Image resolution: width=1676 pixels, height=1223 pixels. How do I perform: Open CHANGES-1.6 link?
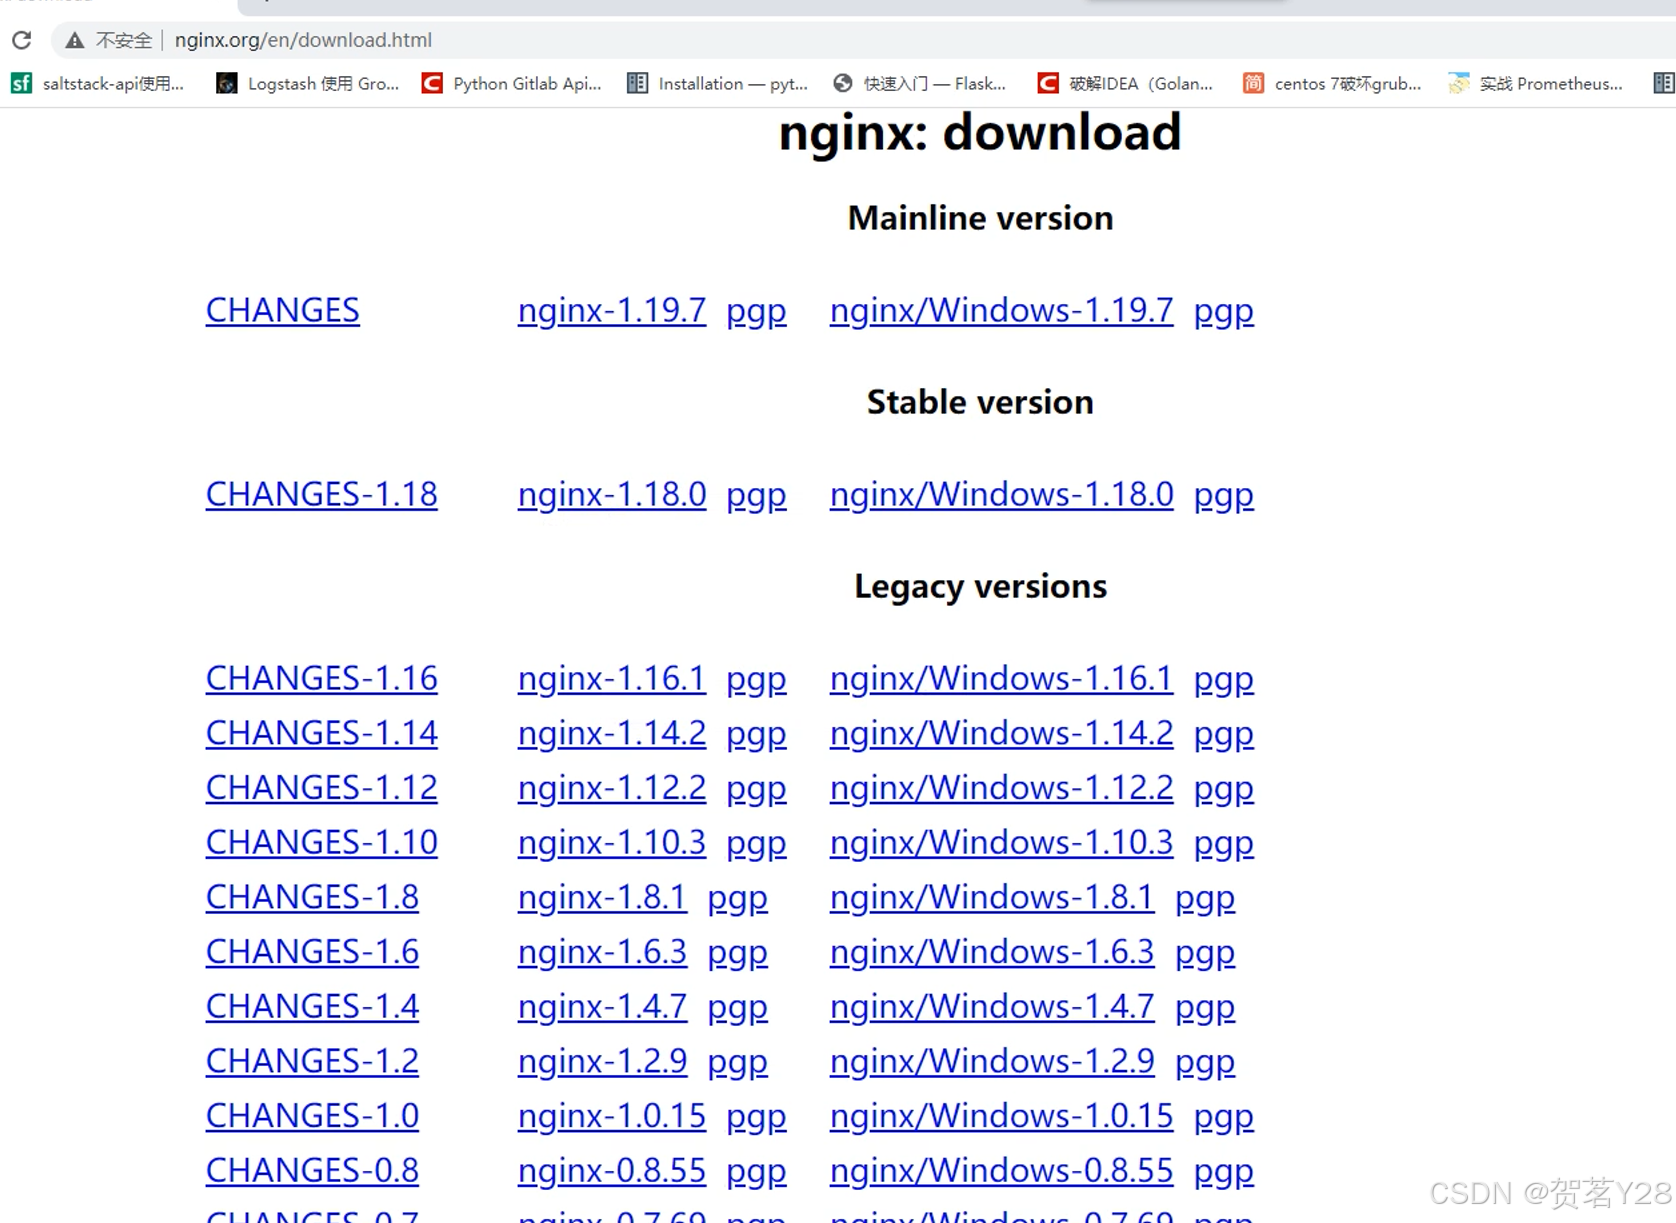312,952
